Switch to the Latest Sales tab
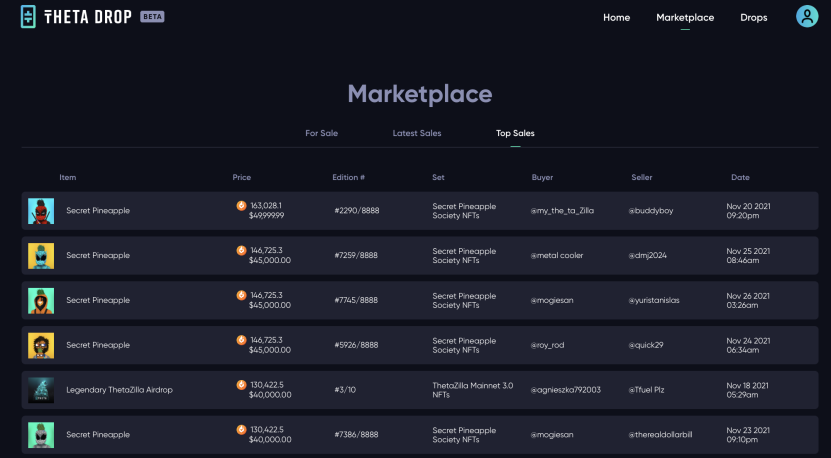This screenshot has width=831, height=458. click(417, 133)
